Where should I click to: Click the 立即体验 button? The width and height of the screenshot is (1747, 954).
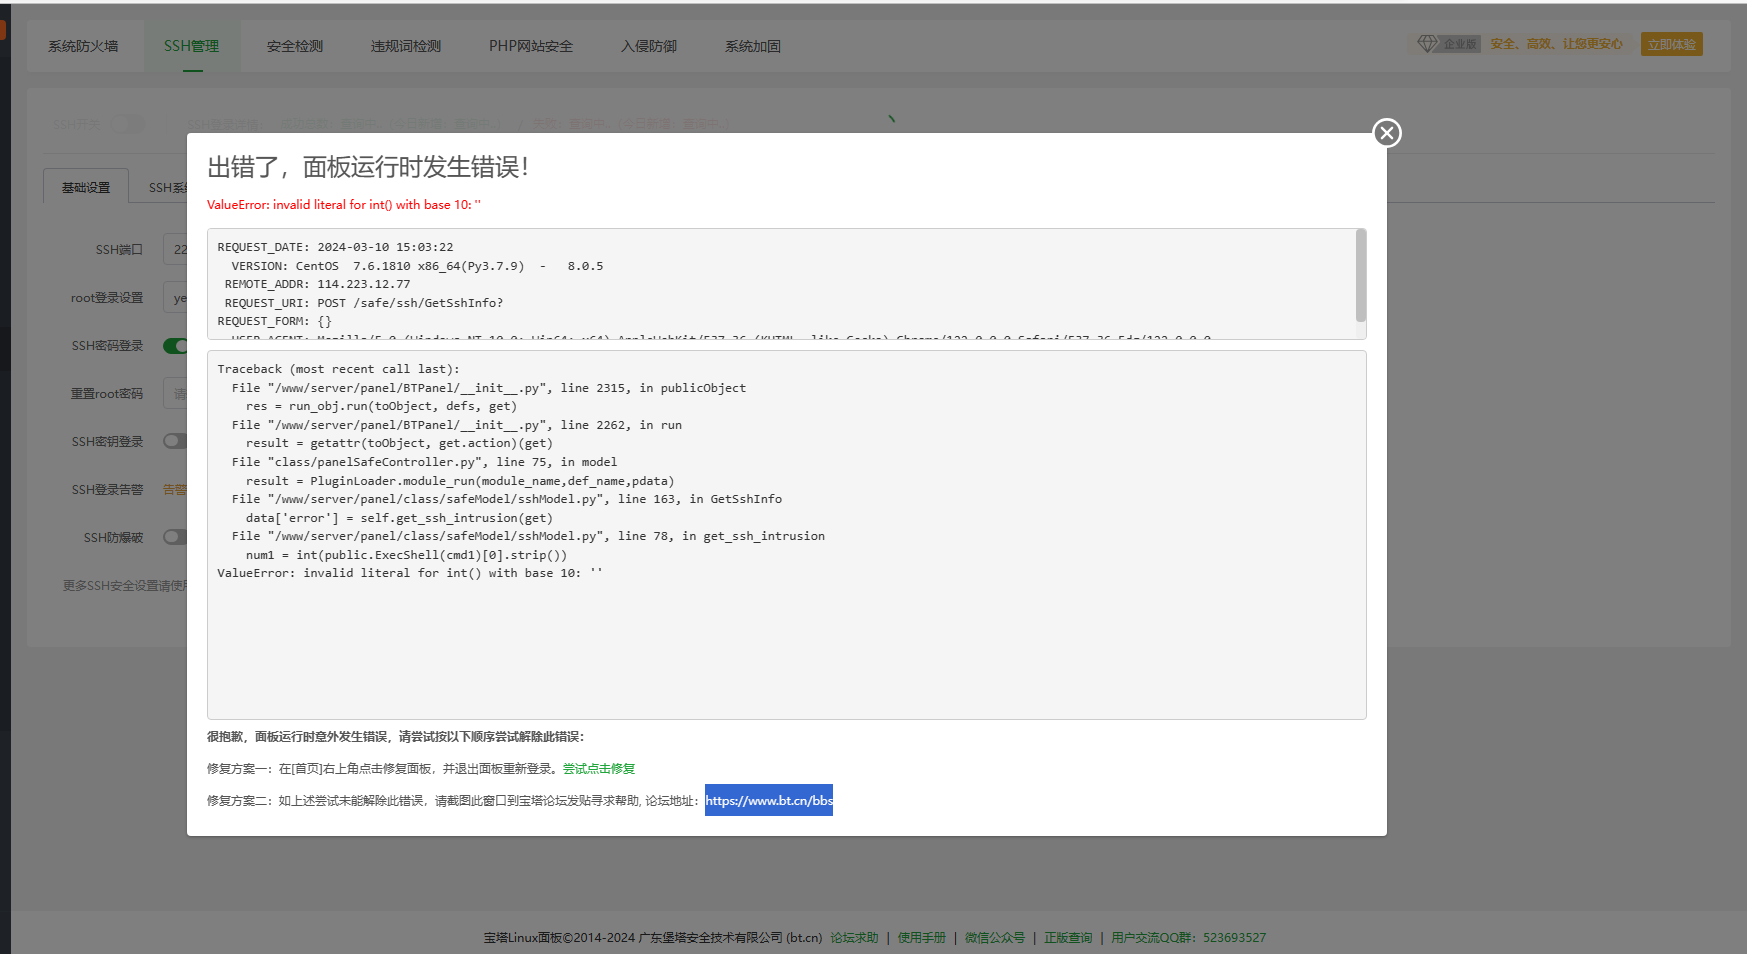(1671, 44)
